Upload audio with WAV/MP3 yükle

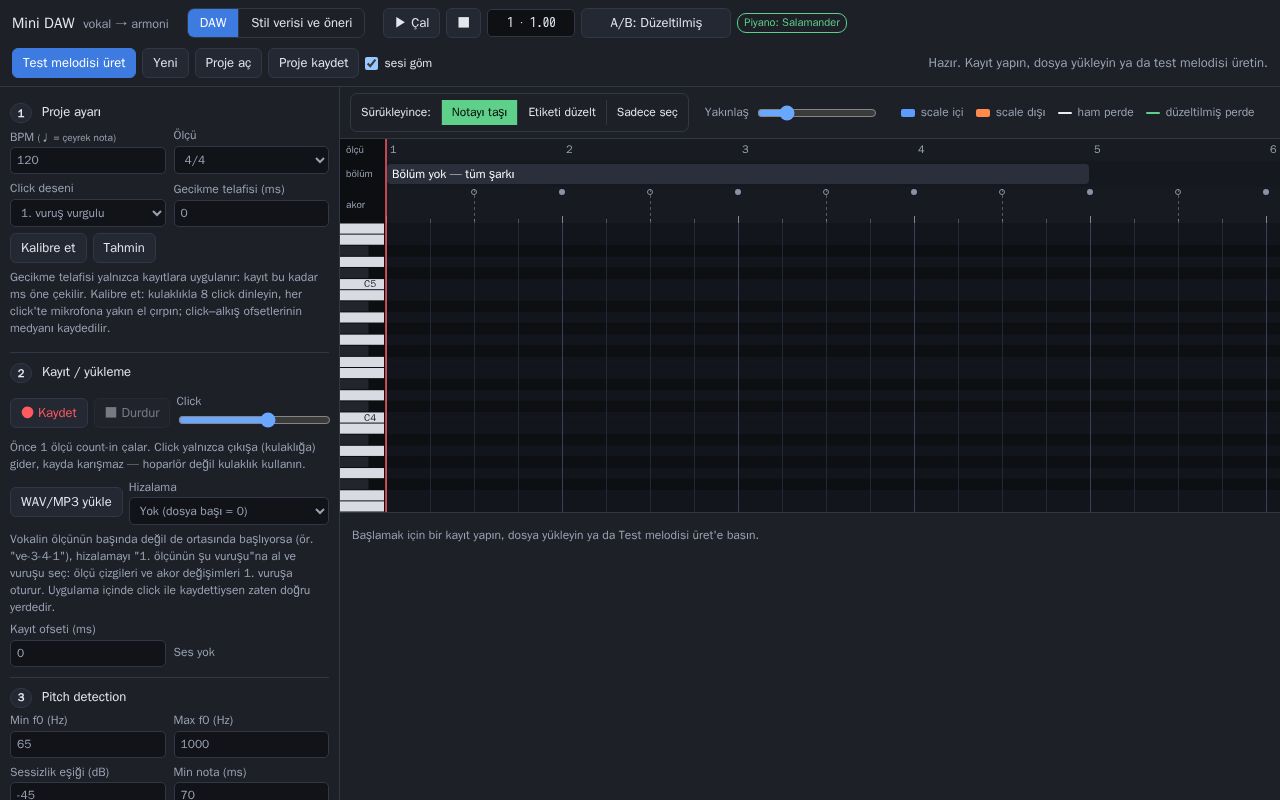tap(66, 502)
